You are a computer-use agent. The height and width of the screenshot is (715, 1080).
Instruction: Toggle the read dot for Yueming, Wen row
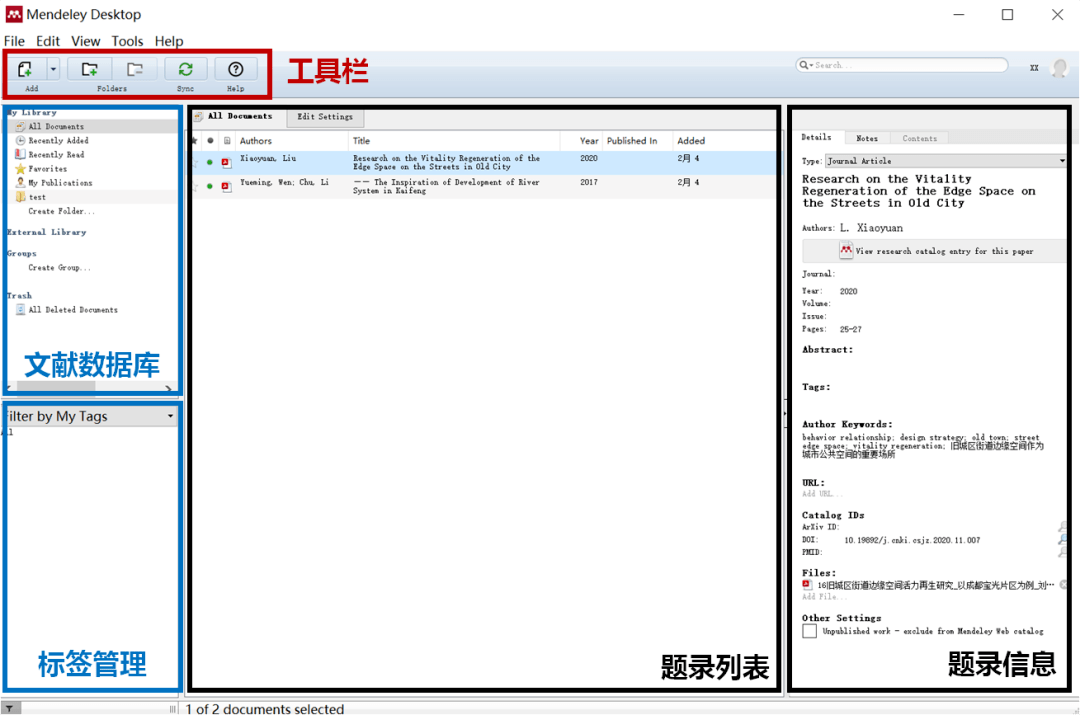(x=210, y=187)
